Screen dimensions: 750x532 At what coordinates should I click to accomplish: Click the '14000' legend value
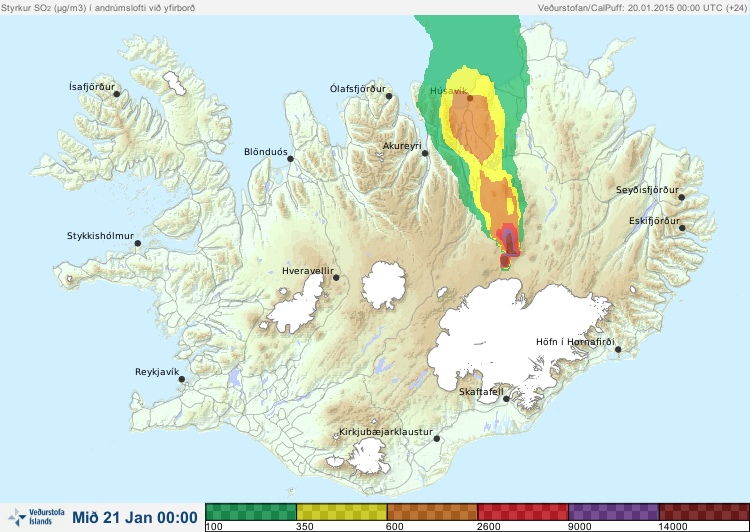coord(673,527)
